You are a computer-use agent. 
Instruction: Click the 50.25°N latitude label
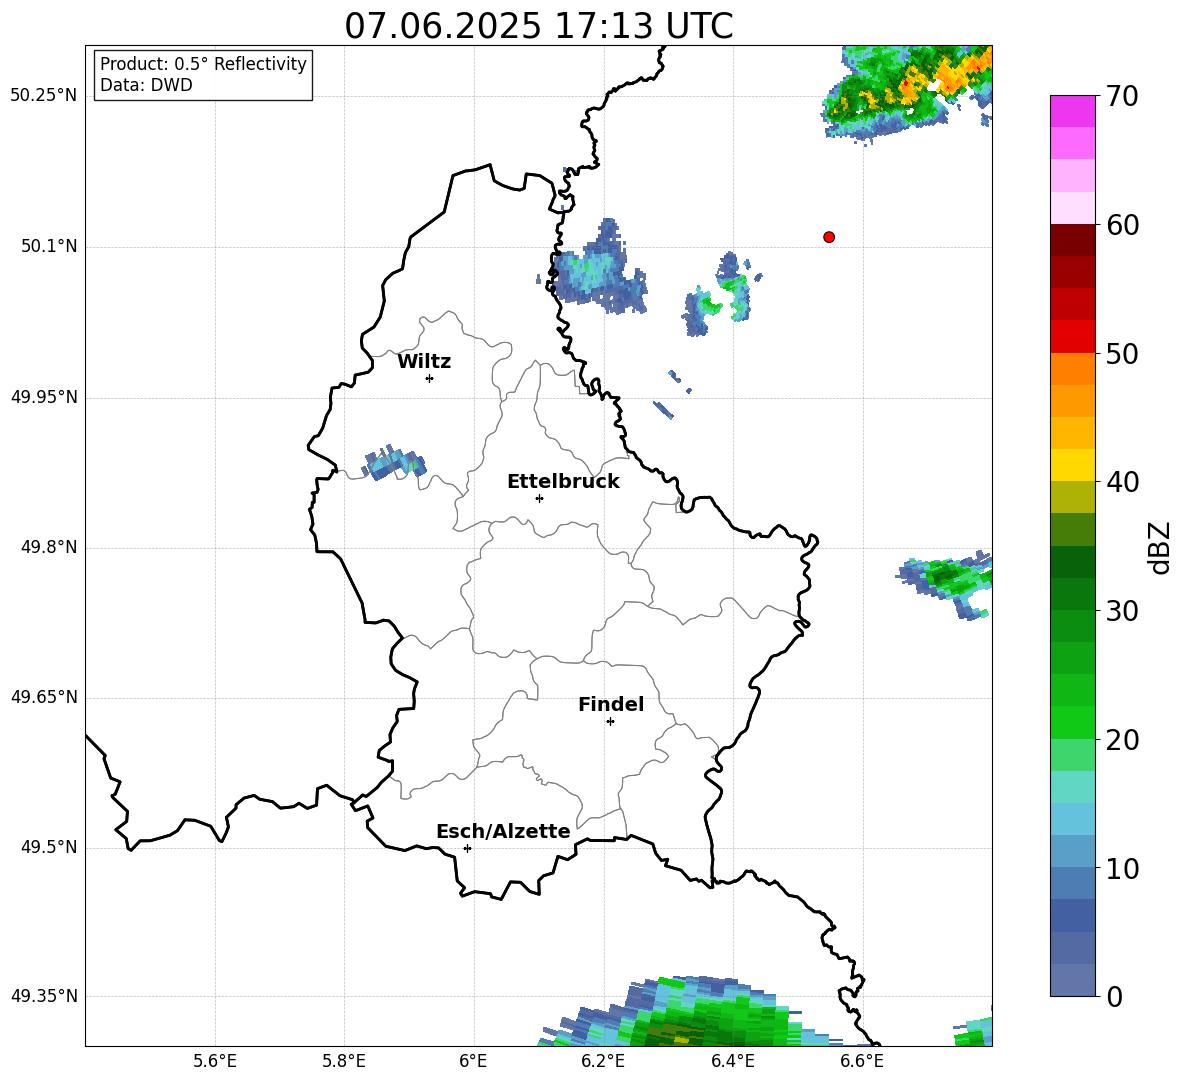[44, 96]
